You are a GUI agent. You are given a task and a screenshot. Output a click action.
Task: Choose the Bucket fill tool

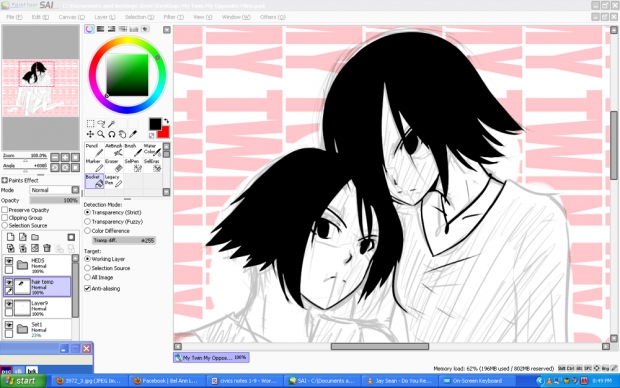(95, 181)
